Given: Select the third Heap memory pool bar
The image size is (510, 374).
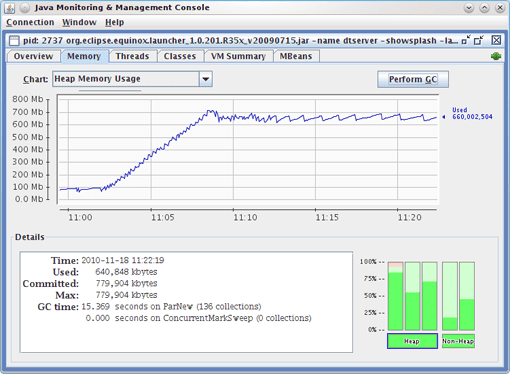Looking at the screenshot, I should coord(430,296).
